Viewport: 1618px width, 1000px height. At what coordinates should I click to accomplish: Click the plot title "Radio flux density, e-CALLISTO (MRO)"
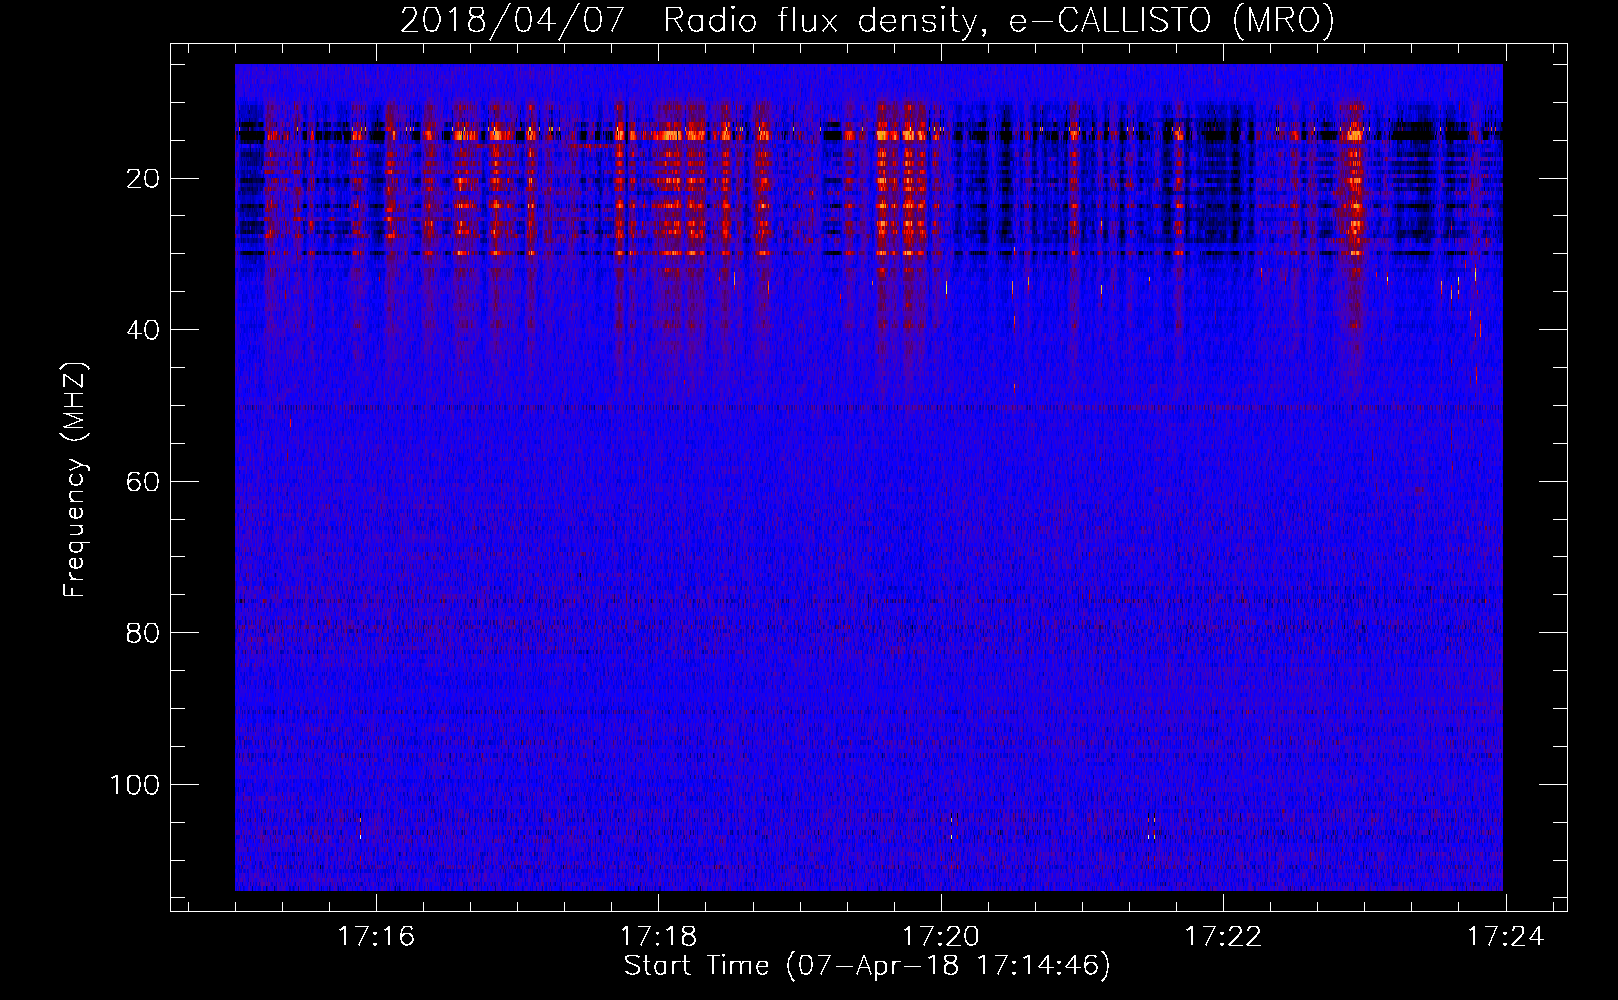[x=999, y=20]
